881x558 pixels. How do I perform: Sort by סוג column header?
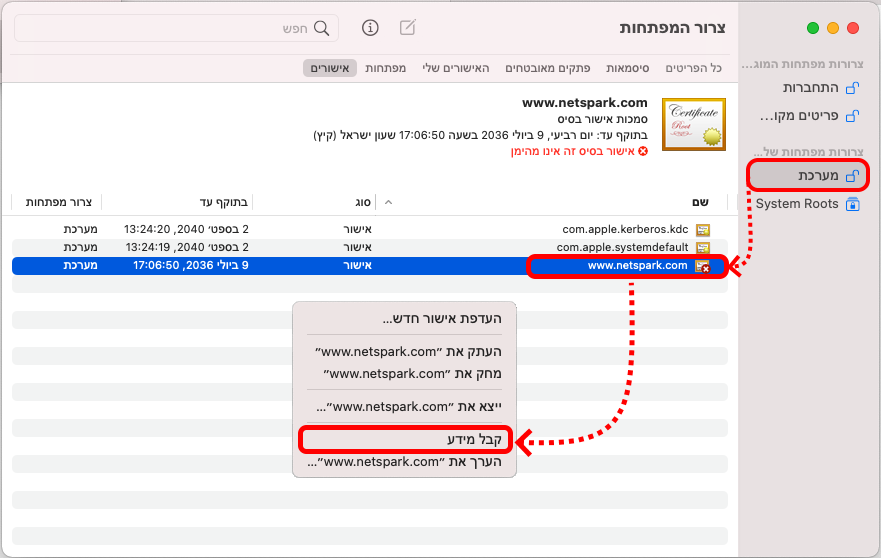click(x=363, y=202)
